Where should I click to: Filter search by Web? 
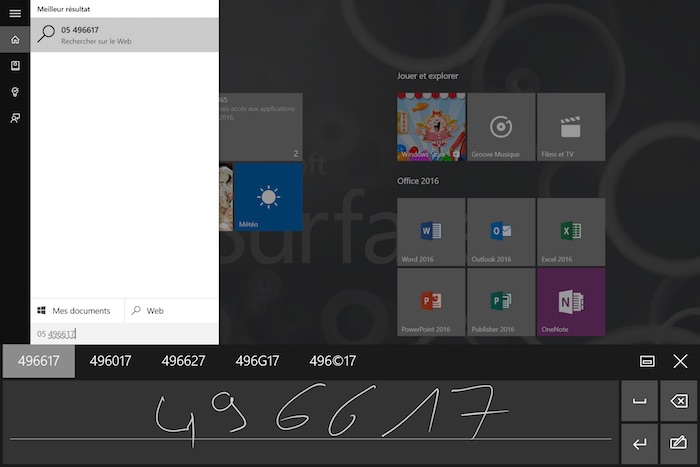172,311
